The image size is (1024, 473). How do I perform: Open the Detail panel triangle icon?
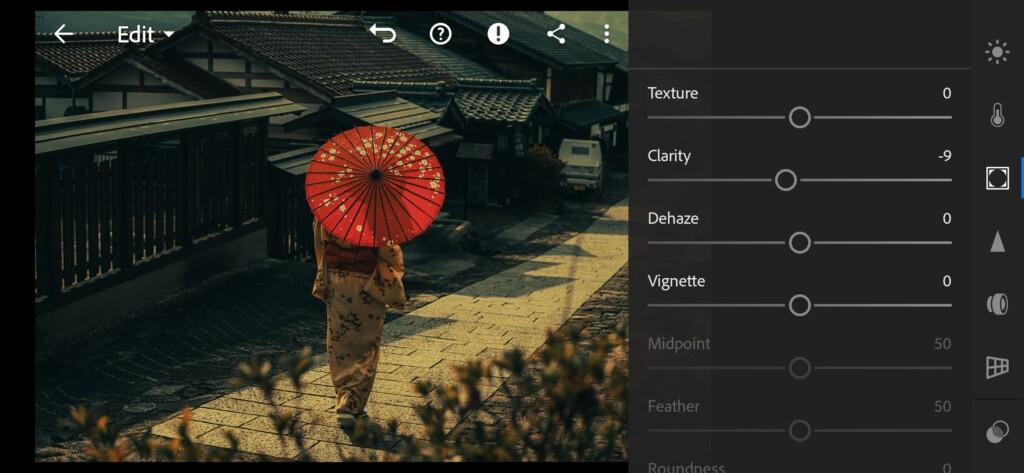997,241
